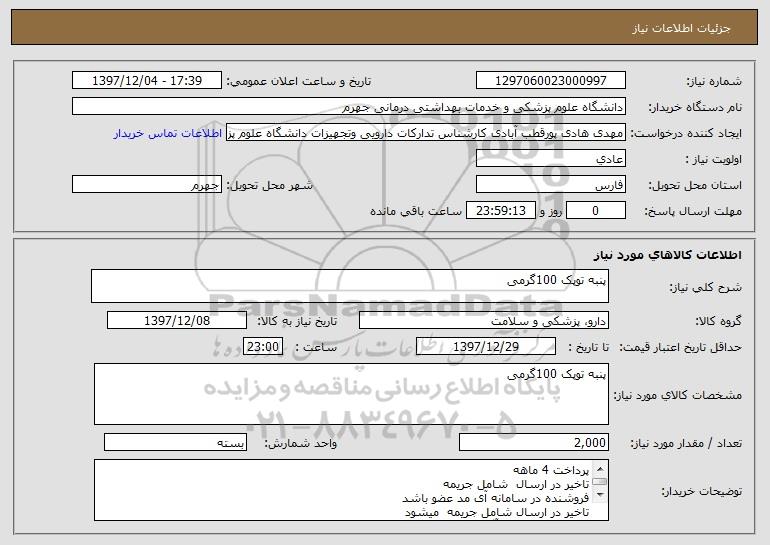Click the time field showing 23:00
This screenshot has width=770, height=545.
[263, 346]
